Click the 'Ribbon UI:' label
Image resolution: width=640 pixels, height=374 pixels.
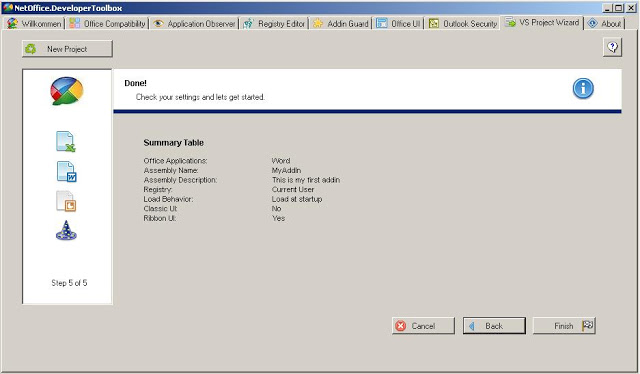160,218
